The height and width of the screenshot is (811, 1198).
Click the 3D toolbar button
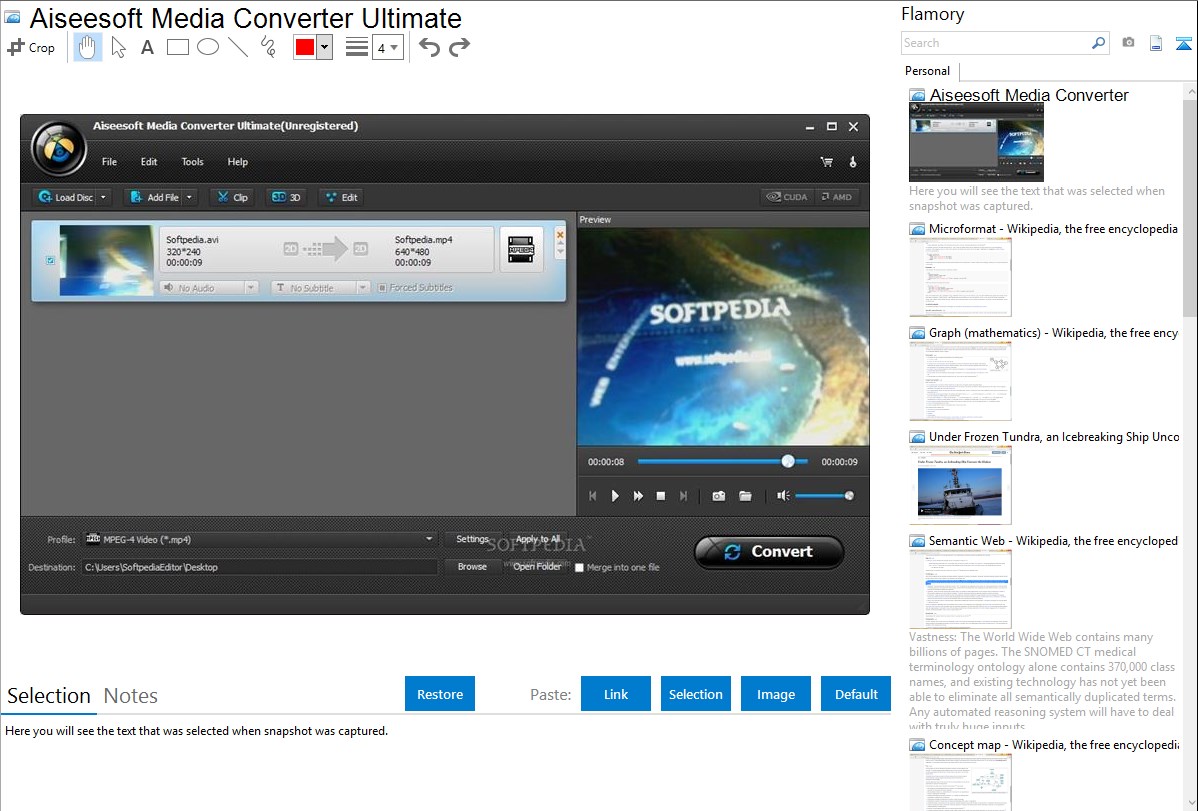point(287,197)
